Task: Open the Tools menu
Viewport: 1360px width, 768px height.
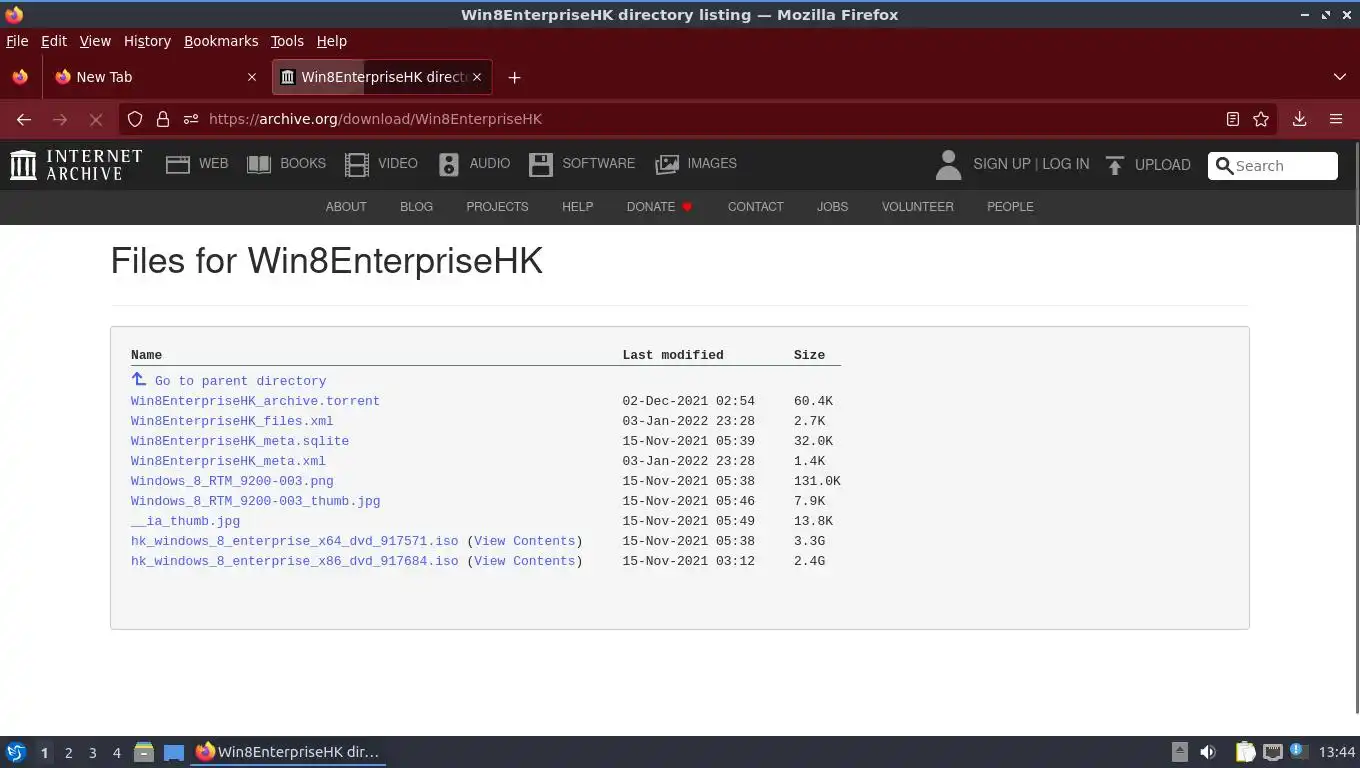Action: pyautogui.click(x=287, y=41)
